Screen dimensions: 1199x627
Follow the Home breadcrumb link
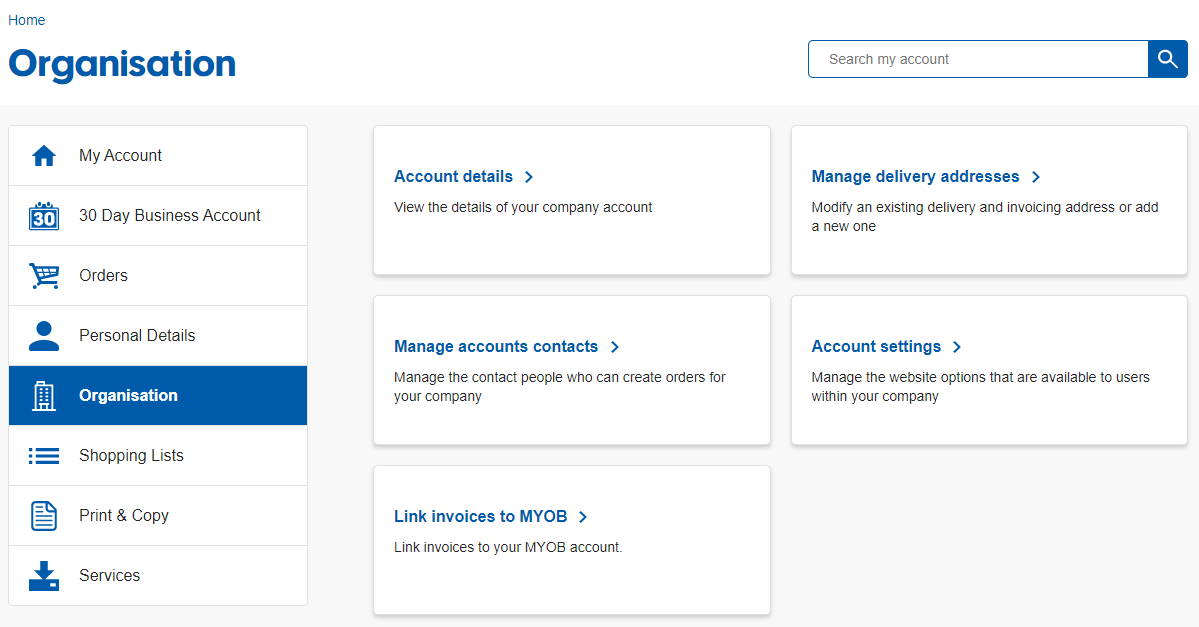26,19
